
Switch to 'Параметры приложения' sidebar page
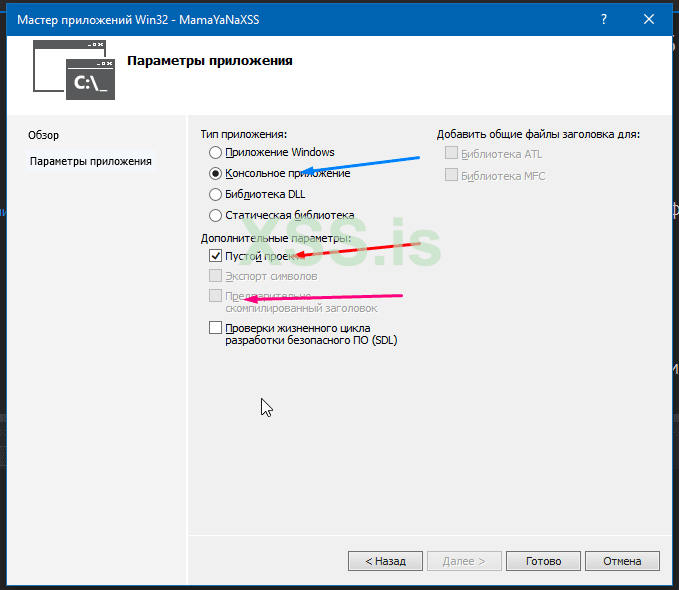(x=91, y=161)
